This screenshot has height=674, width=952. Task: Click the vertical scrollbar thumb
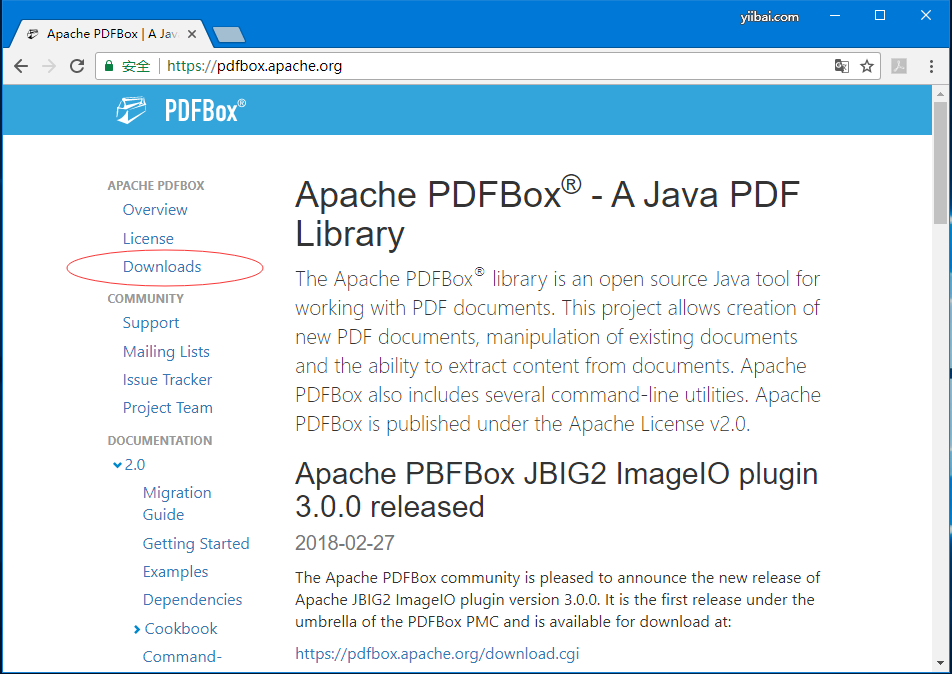pos(940,163)
